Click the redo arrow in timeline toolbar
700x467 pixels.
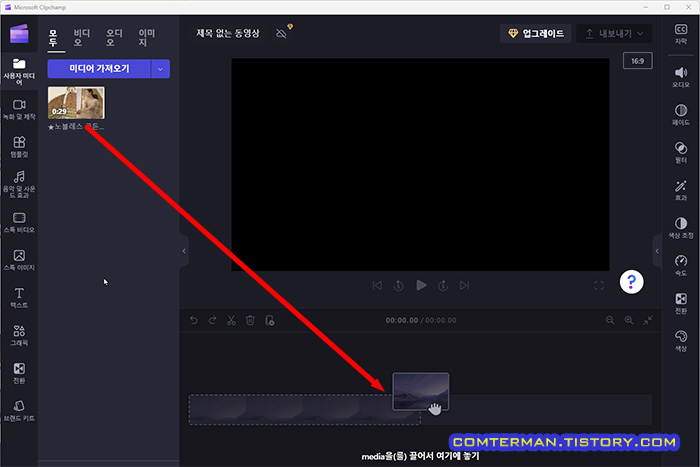pyautogui.click(x=212, y=320)
